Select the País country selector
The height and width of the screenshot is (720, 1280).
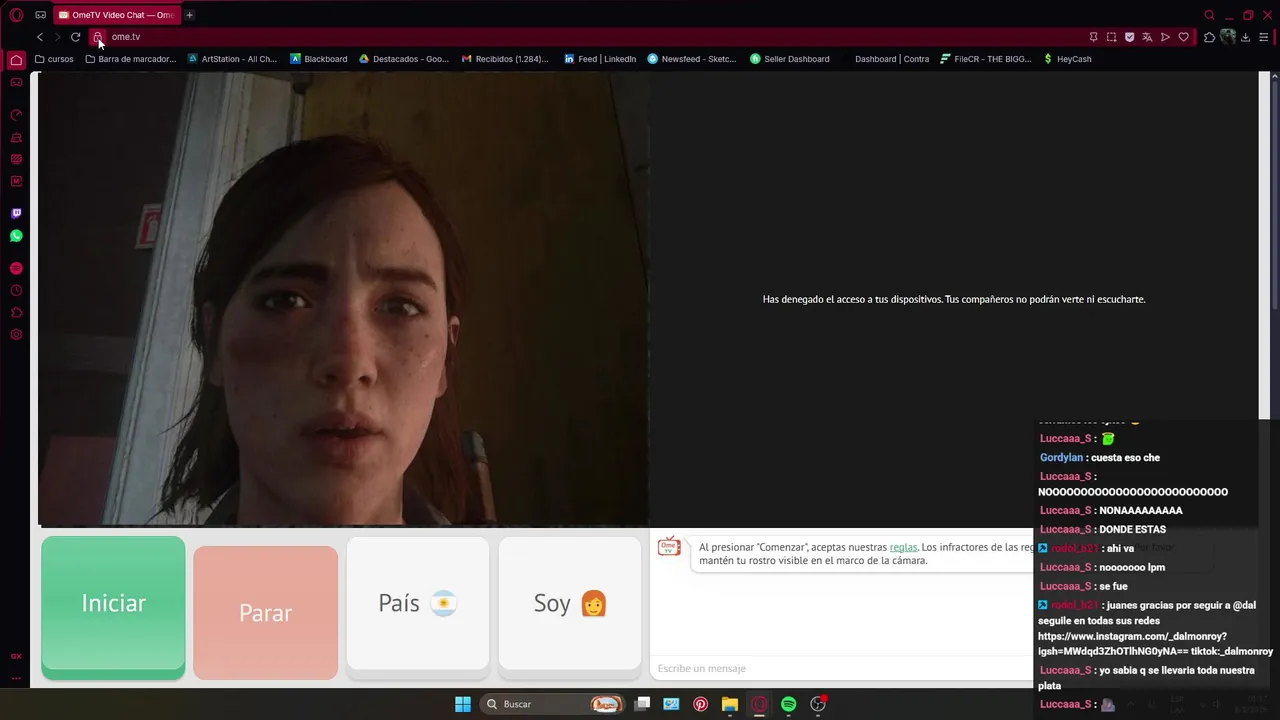tap(418, 603)
